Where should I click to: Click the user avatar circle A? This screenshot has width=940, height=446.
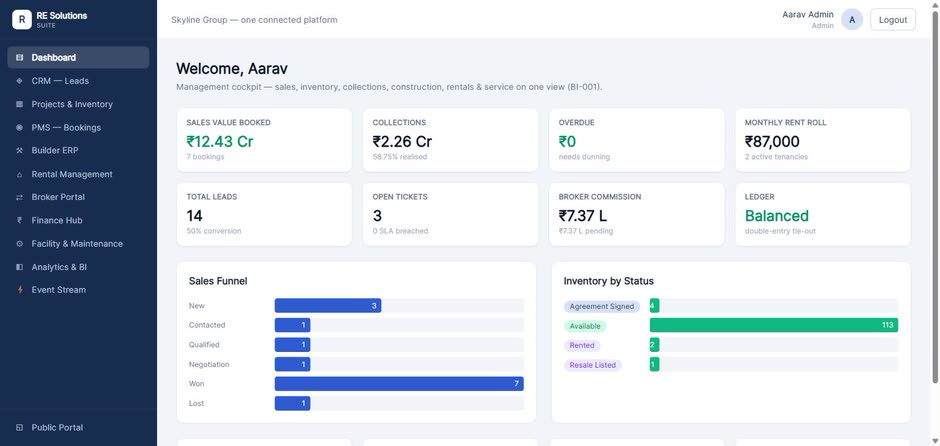coord(852,20)
